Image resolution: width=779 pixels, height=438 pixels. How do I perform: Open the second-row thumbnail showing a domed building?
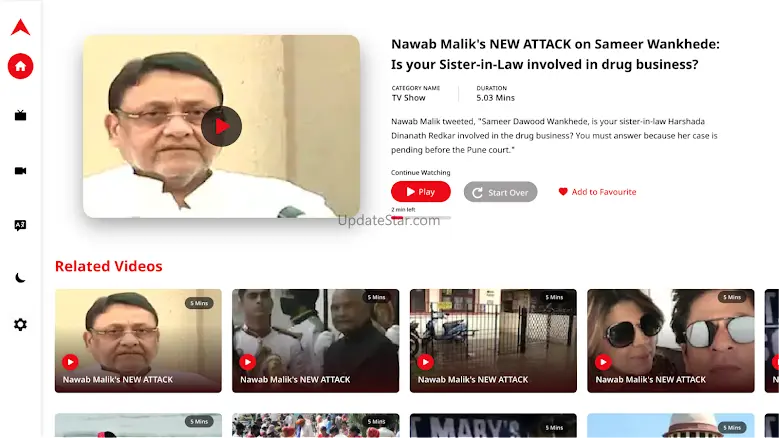[671, 426]
